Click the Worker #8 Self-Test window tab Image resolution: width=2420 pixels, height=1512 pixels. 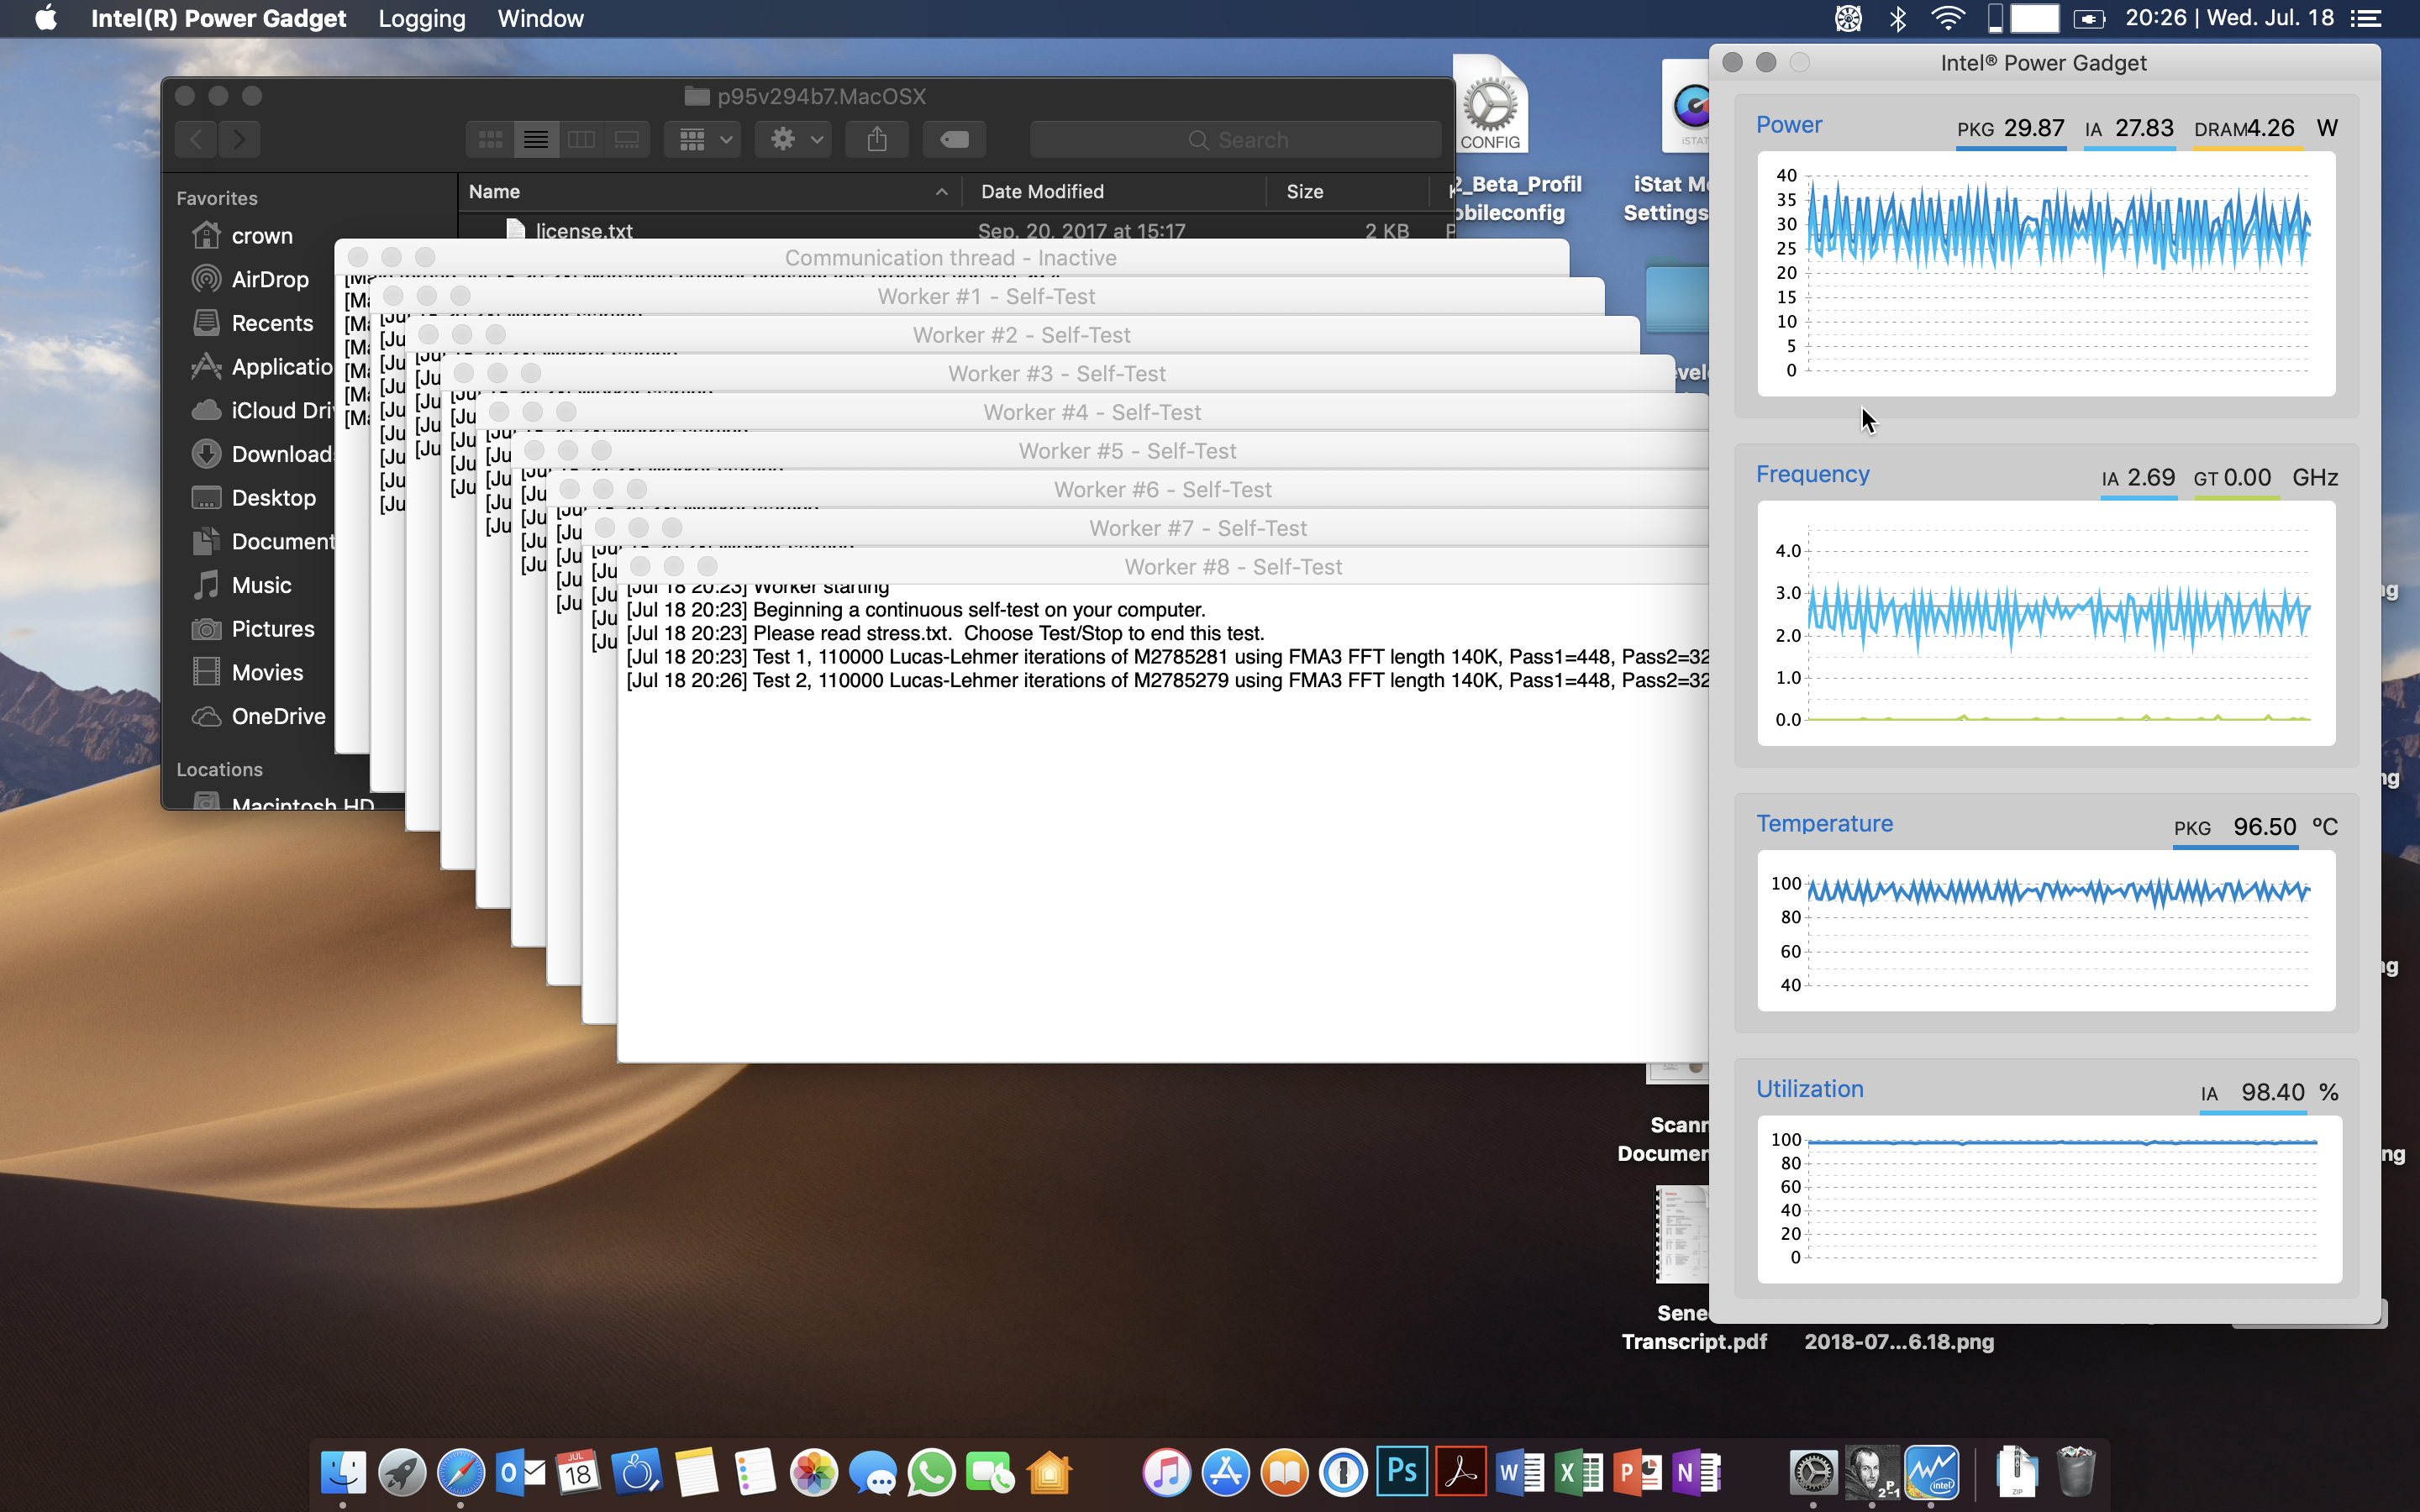click(x=1232, y=566)
